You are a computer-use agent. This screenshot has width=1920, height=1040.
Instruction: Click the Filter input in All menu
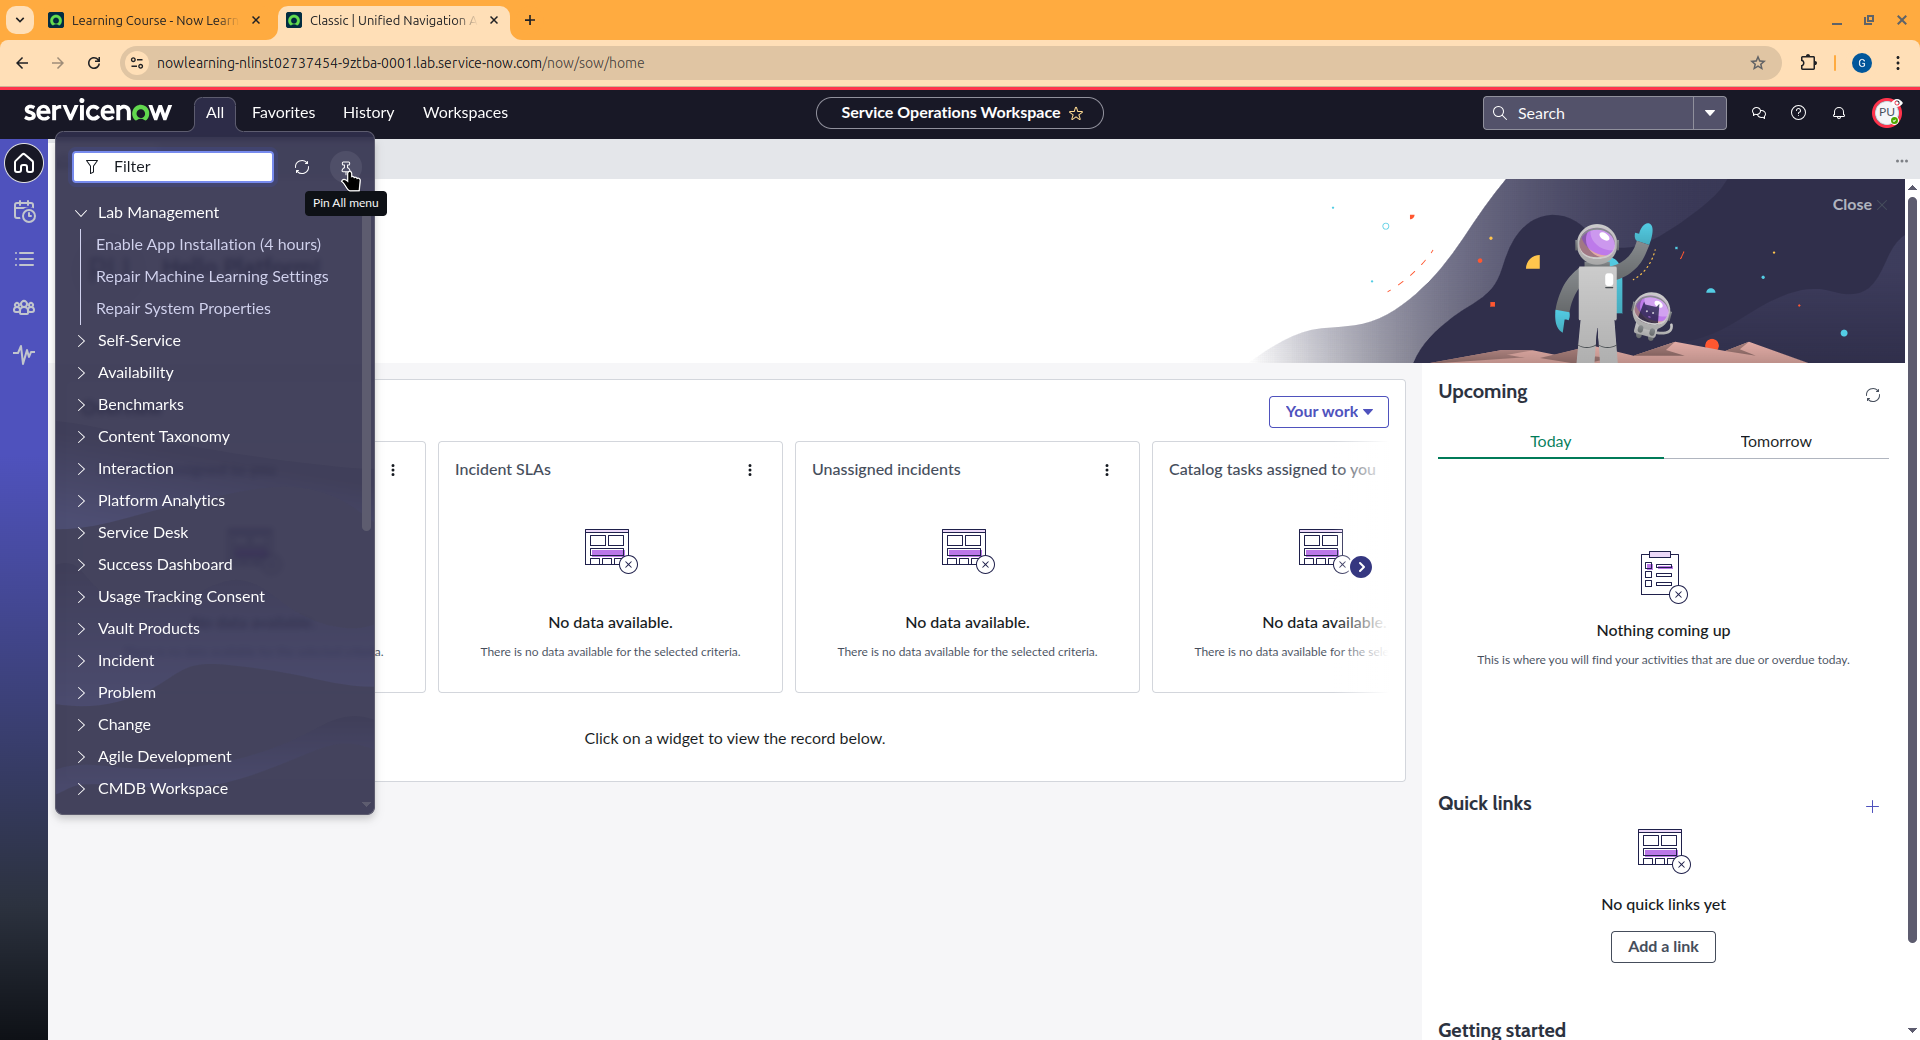pos(173,167)
